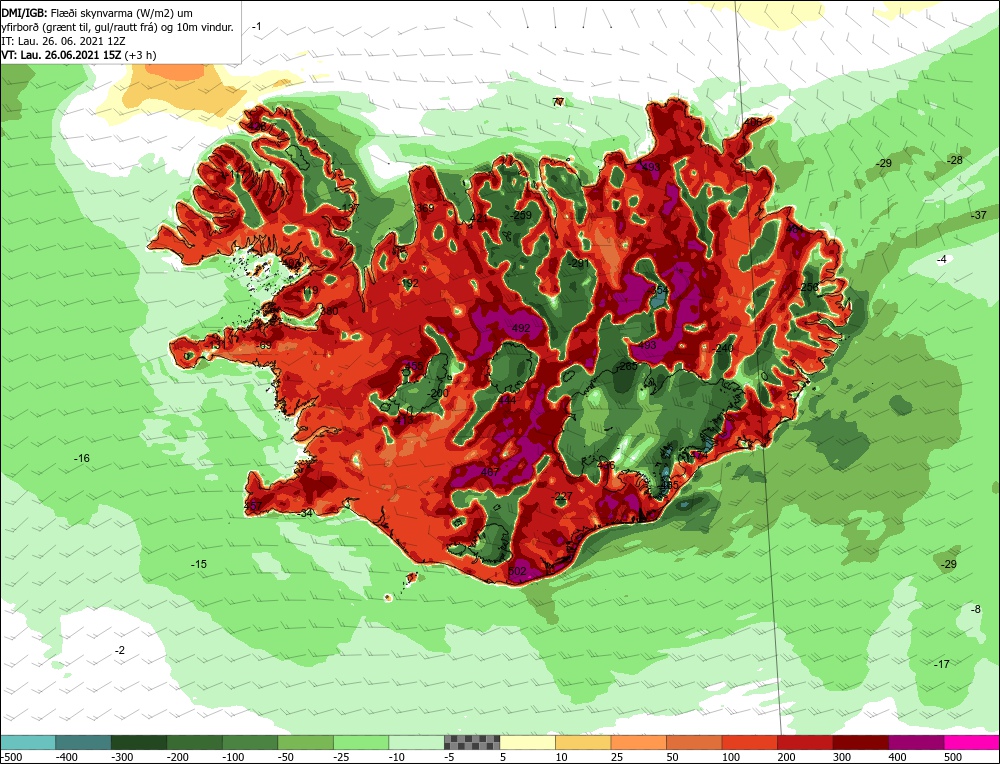The image size is (1000, 764).
Task: Click the '-227' value in southern Iceland
Action: 562,496
